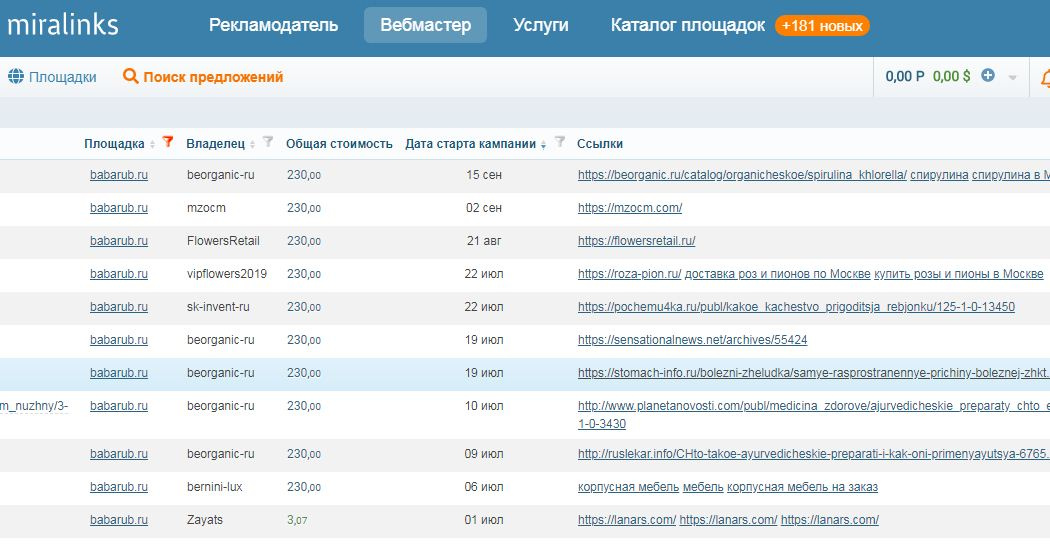Select owner vipflowers2019 cell
Screen dimensions: 1050x544
(226, 273)
